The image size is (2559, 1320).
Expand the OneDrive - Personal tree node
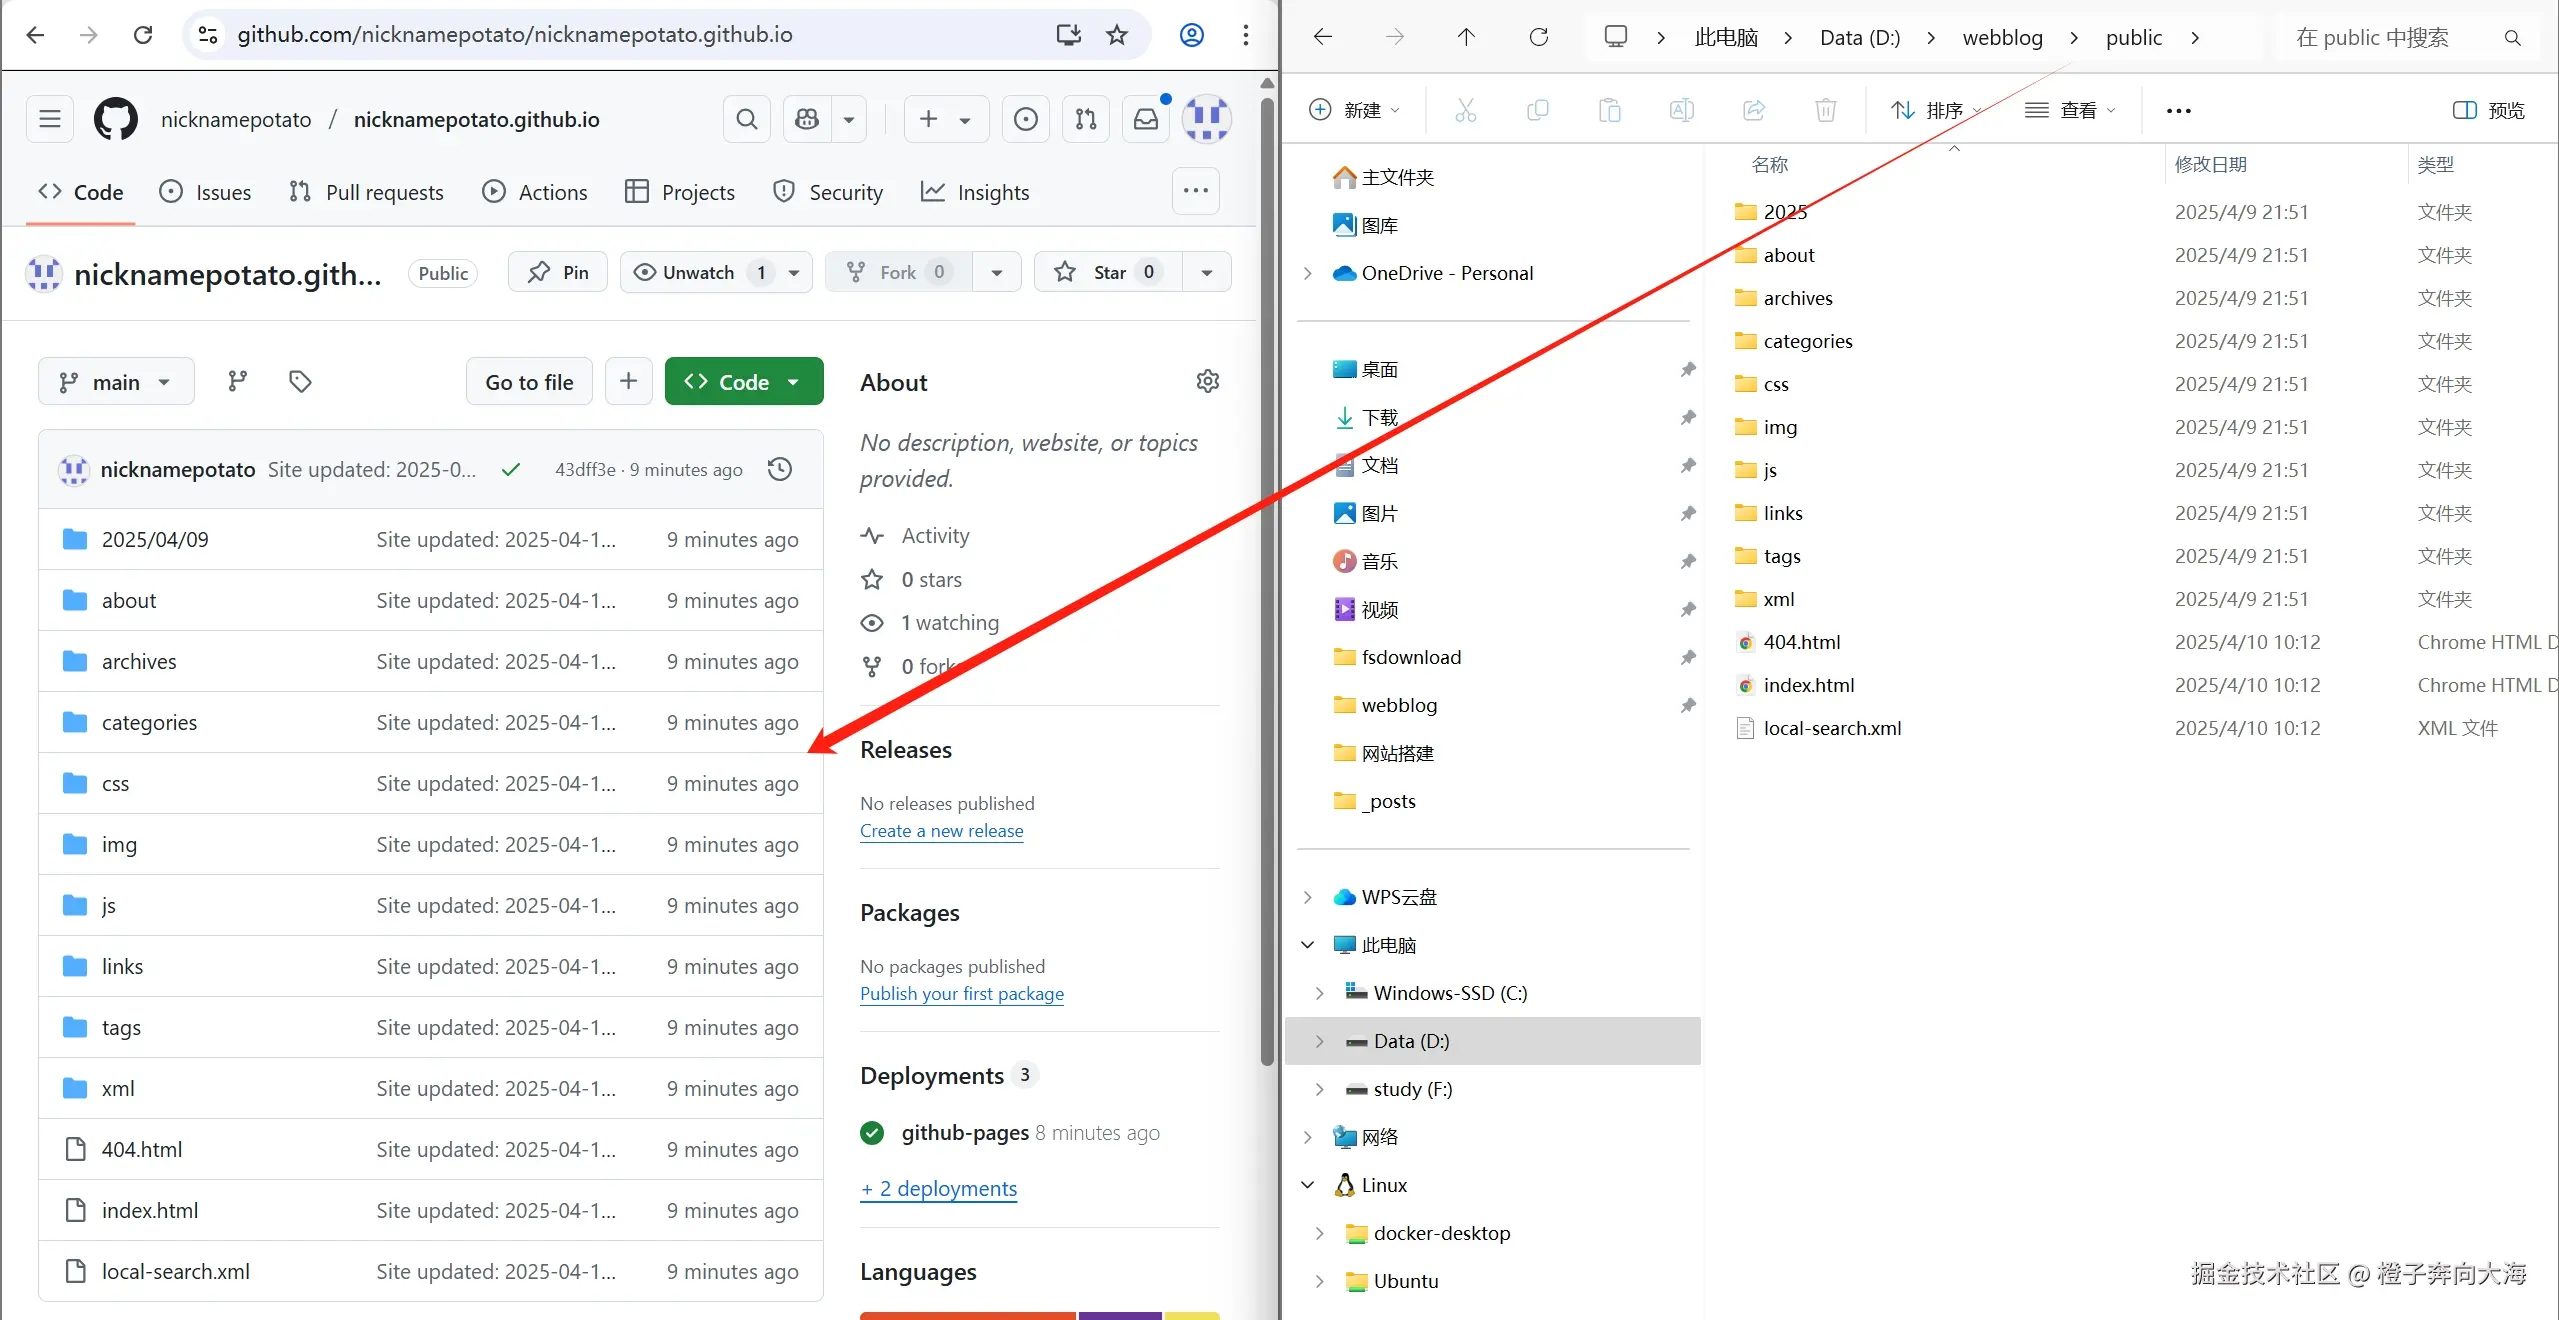(1308, 273)
